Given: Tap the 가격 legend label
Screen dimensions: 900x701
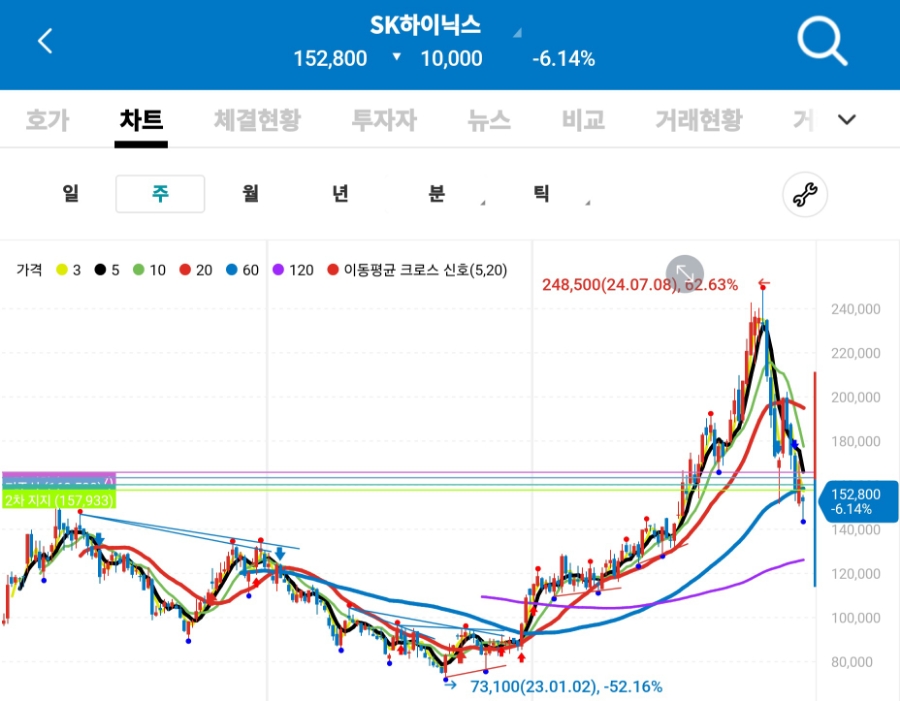Looking at the screenshot, I should point(29,270).
